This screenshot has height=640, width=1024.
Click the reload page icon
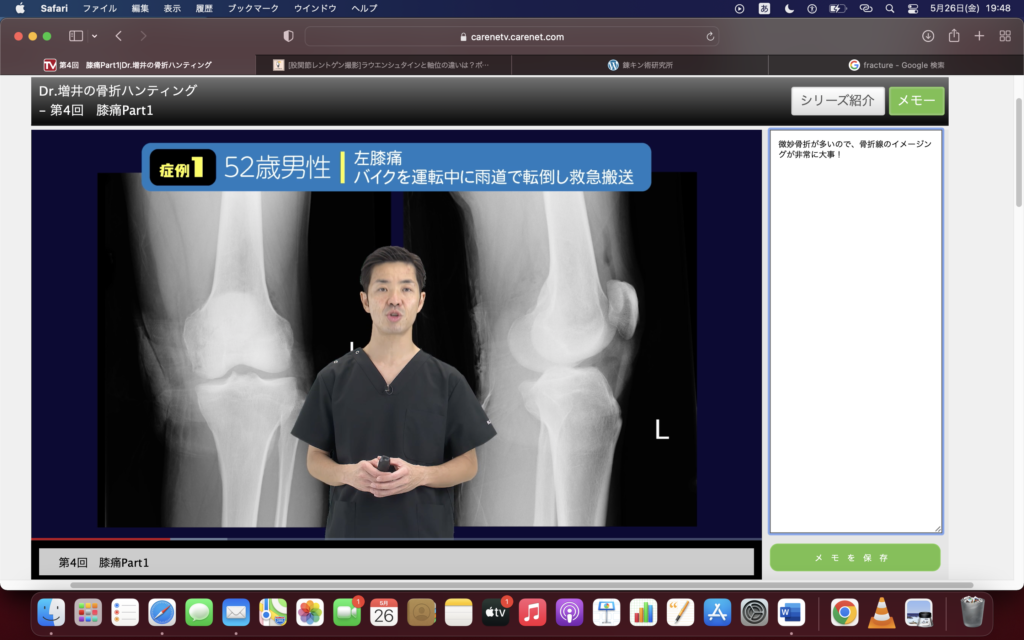710,36
